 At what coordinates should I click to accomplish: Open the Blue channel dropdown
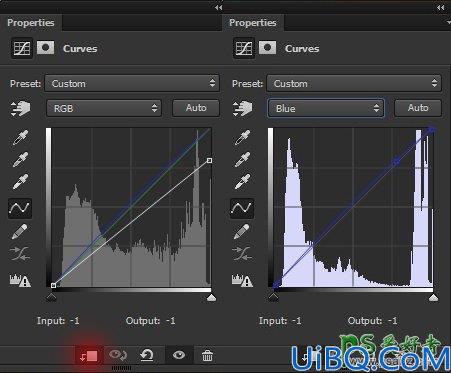326,108
